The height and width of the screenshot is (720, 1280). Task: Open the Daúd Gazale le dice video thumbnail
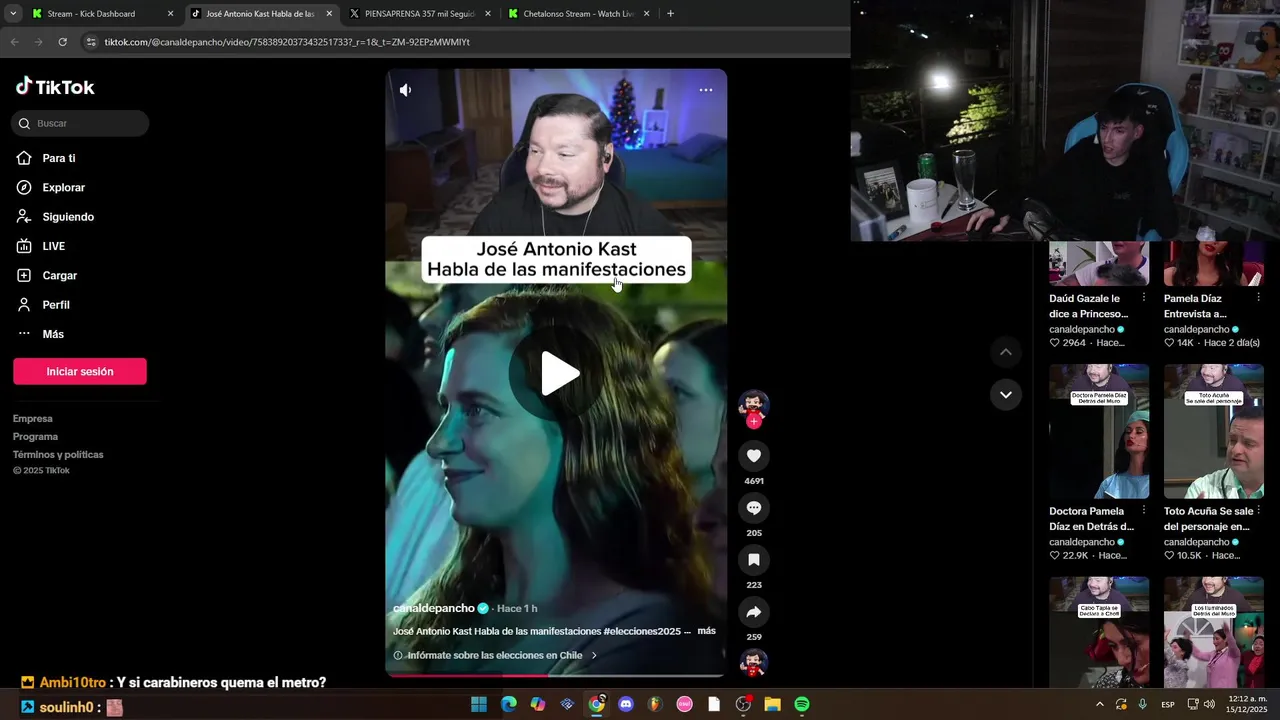pyautogui.click(x=1099, y=263)
